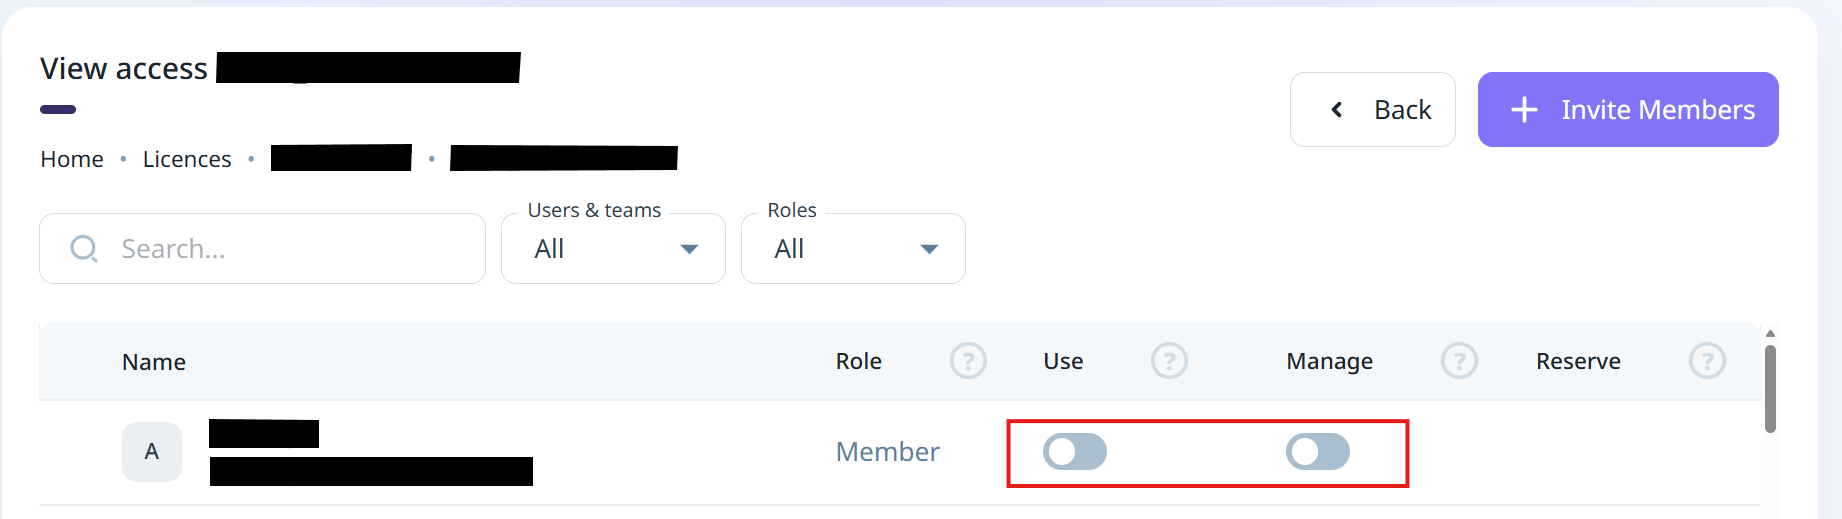This screenshot has width=1842, height=519.
Task: Click the vertical scrollbar thumb of the table
Action: pos(1770,389)
